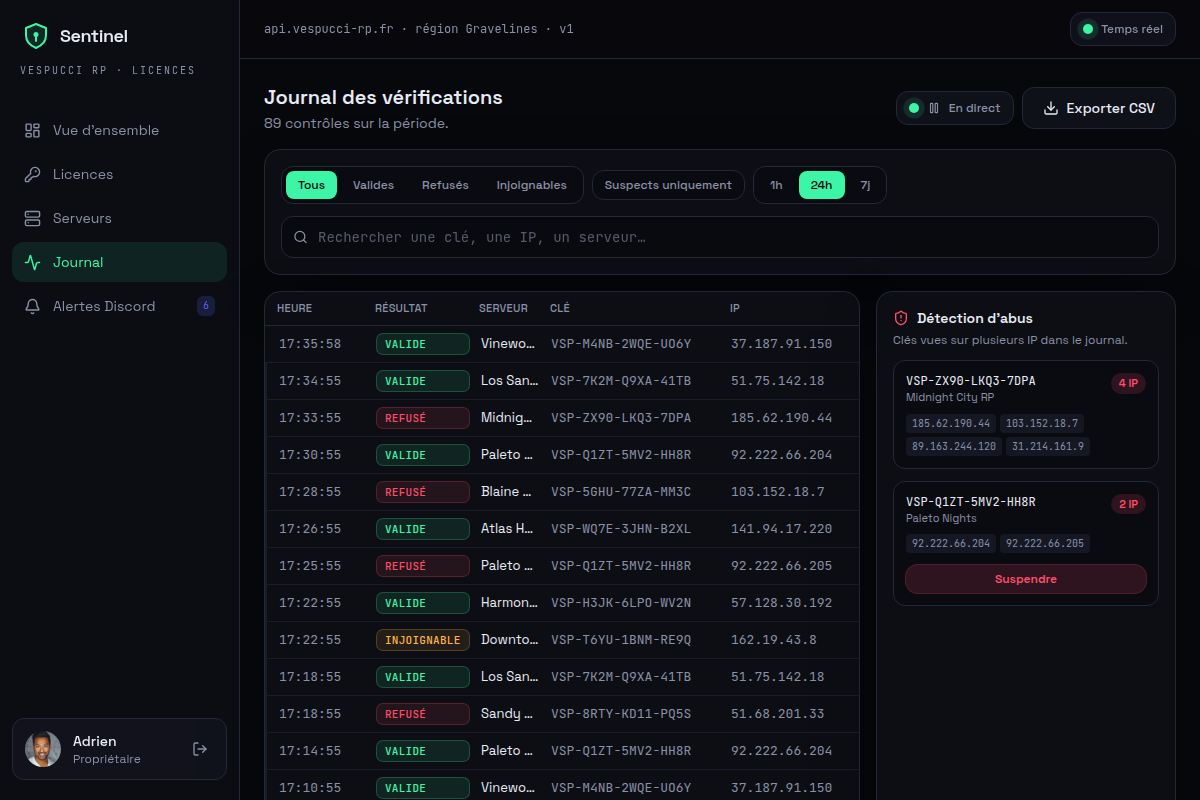Click the magnifier icon in the search bar
Viewport: 1200px width, 800px height.
coord(300,238)
